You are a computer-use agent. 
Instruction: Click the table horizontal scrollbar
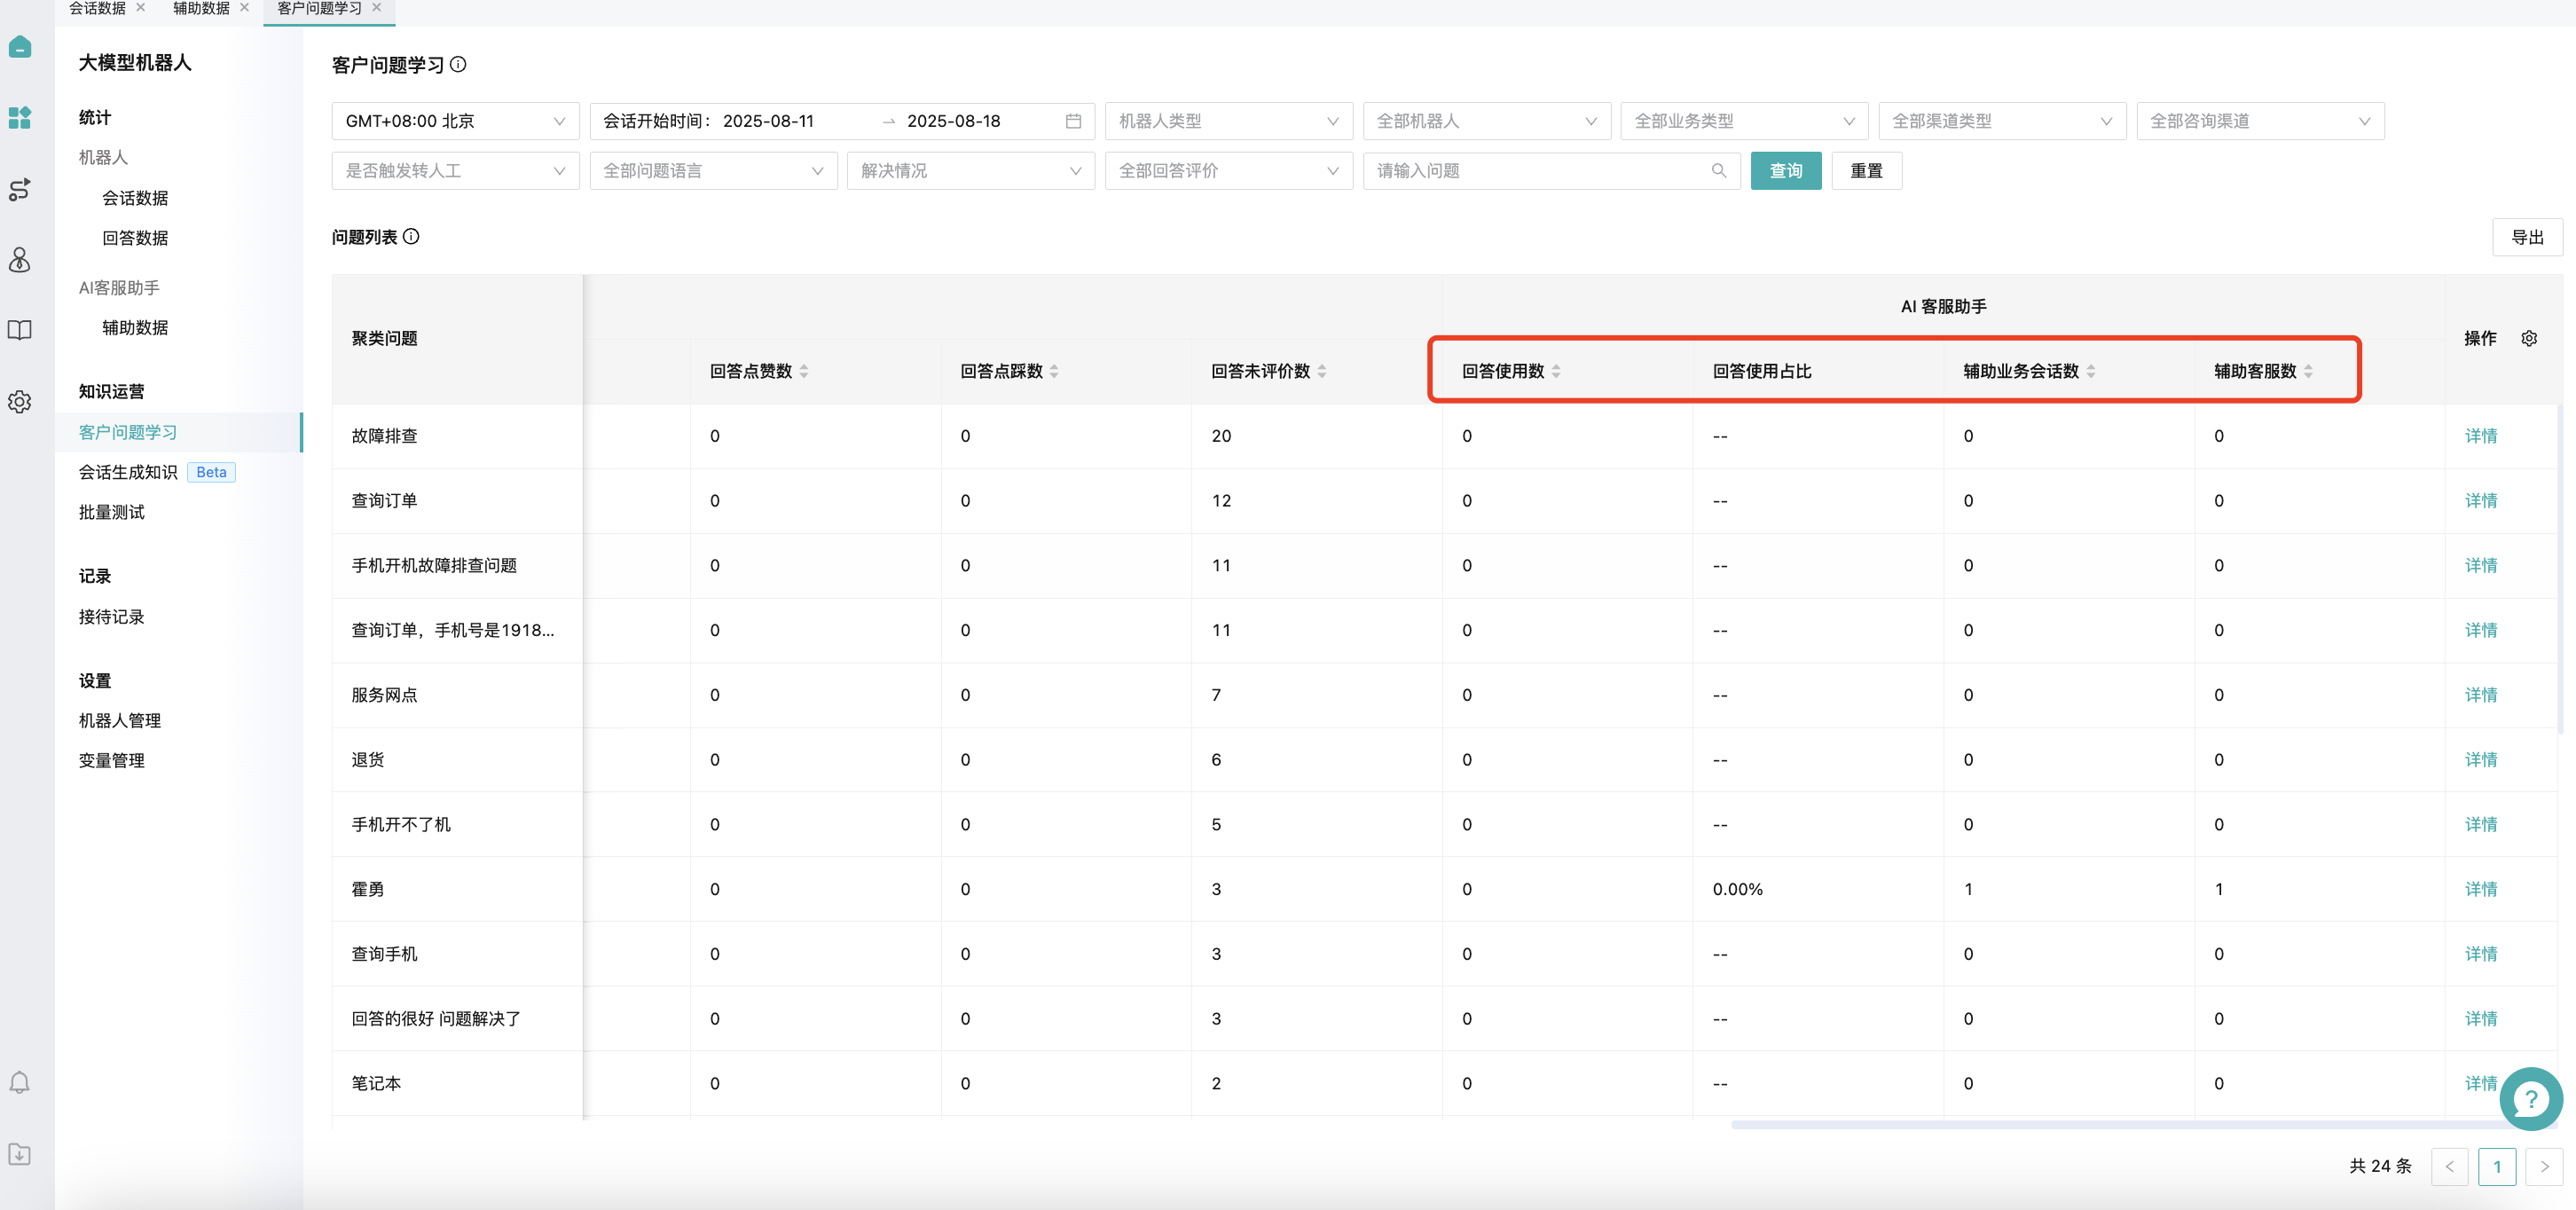click(x=2145, y=1125)
